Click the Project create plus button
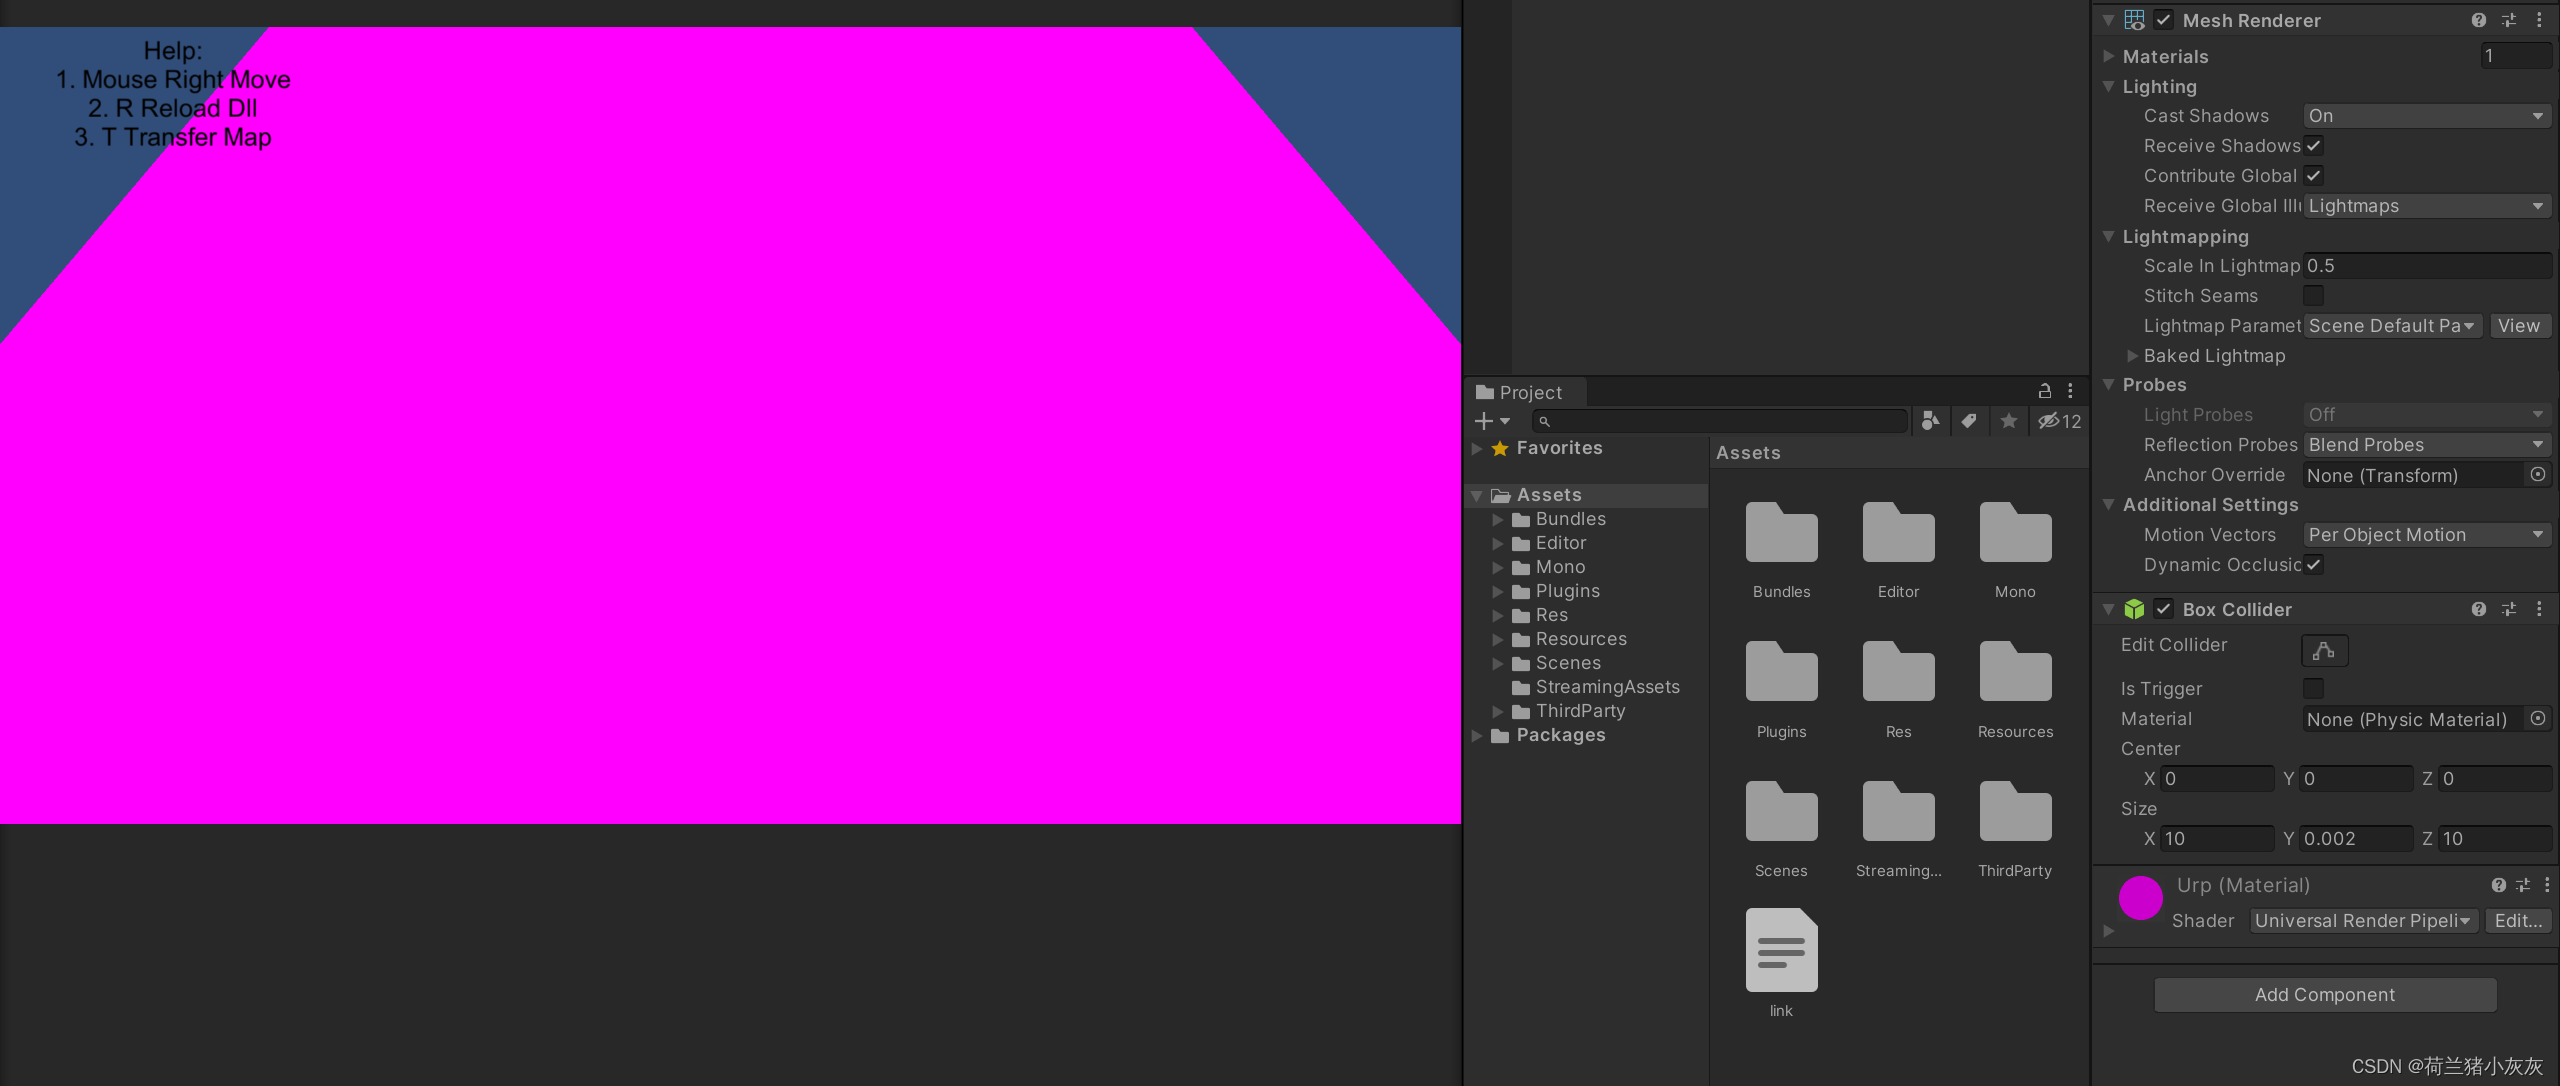This screenshot has width=2560, height=1086. pos(1492,421)
